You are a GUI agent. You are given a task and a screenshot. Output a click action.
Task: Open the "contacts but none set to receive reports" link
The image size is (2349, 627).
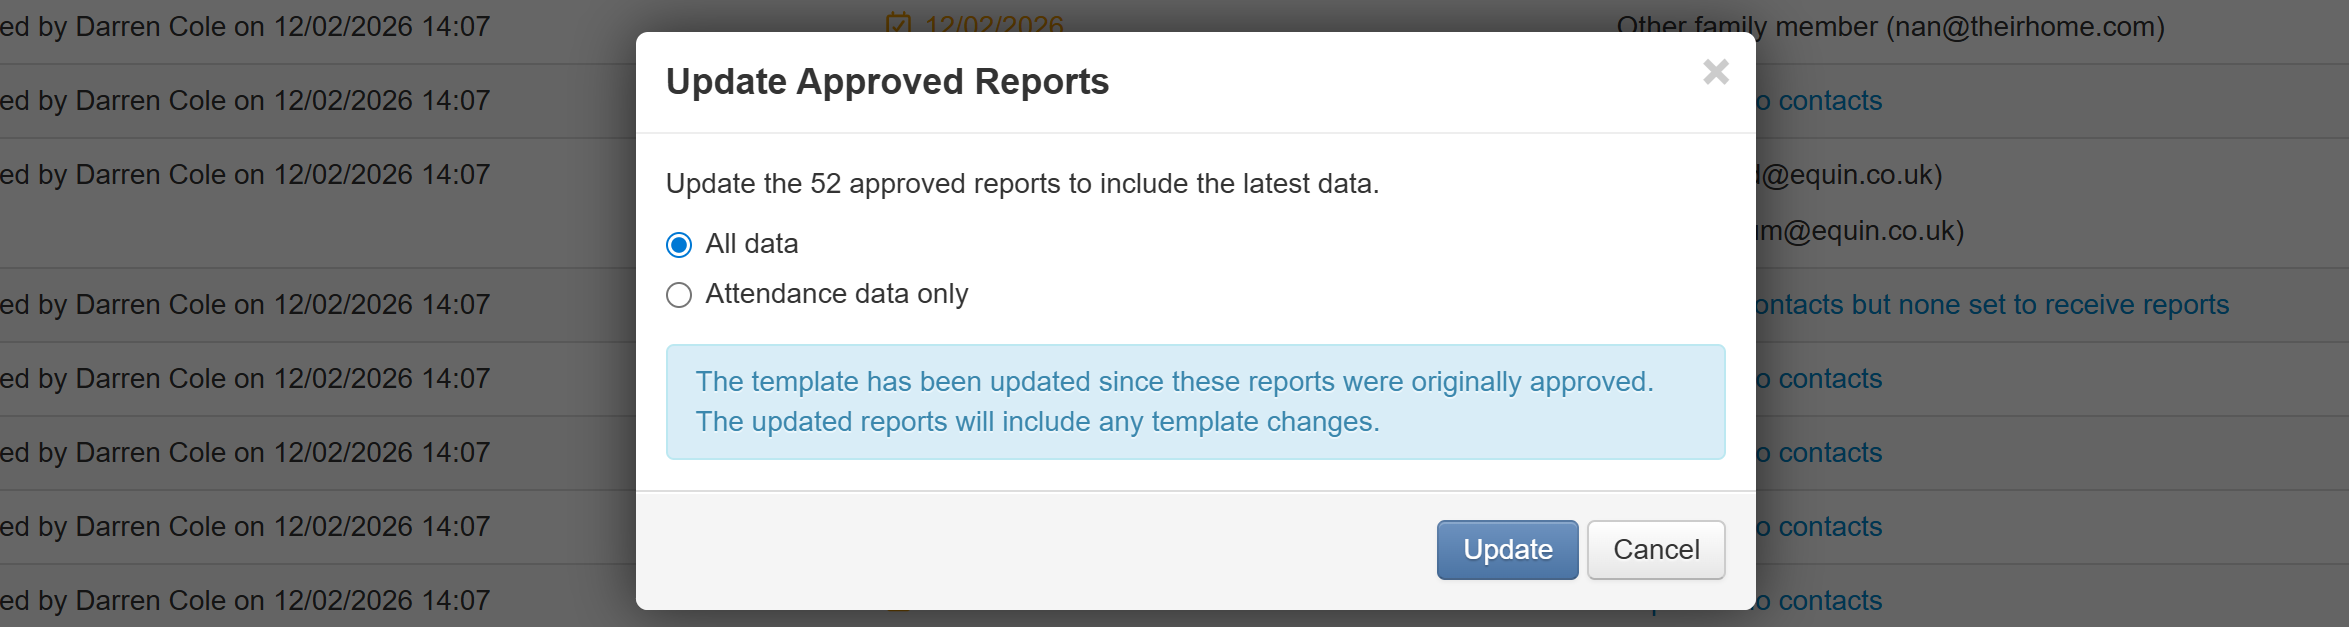1991,305
